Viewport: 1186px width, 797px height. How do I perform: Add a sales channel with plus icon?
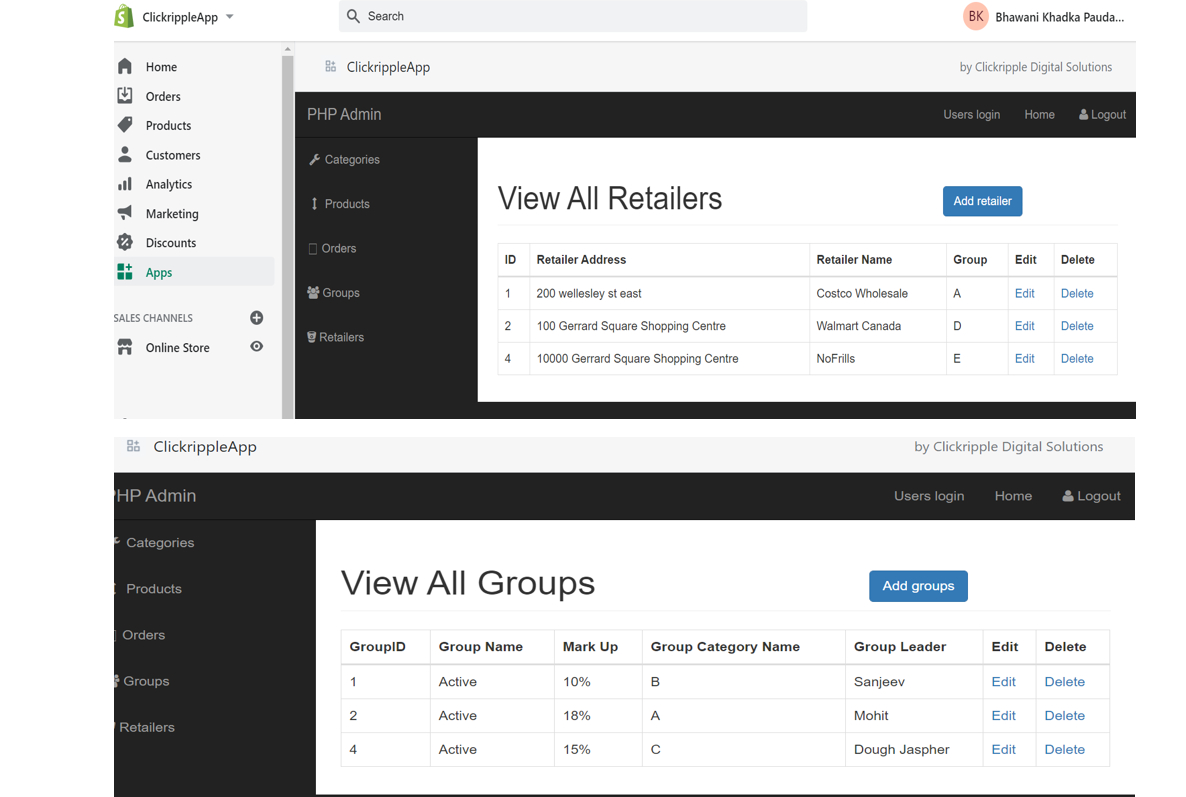tap(256, 318)
